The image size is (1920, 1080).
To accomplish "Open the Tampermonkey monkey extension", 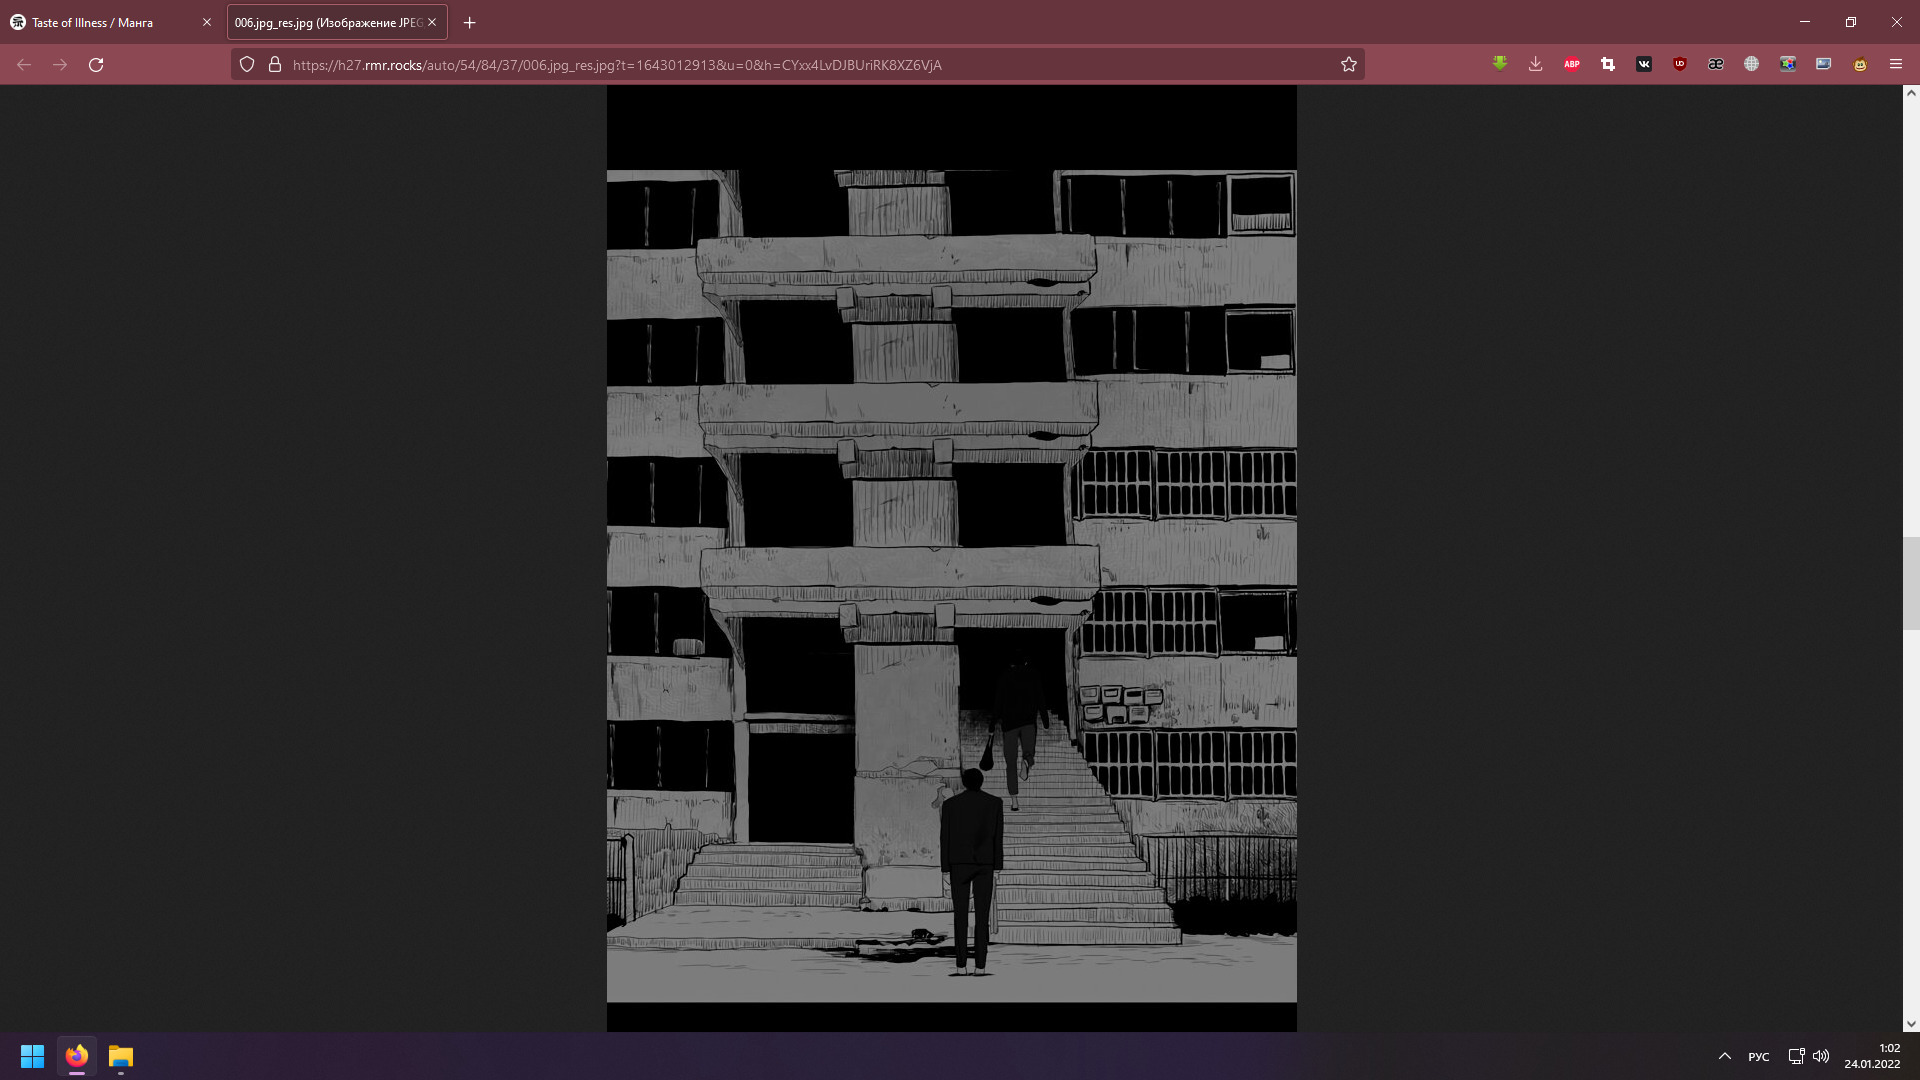I will pos(1859,64).
